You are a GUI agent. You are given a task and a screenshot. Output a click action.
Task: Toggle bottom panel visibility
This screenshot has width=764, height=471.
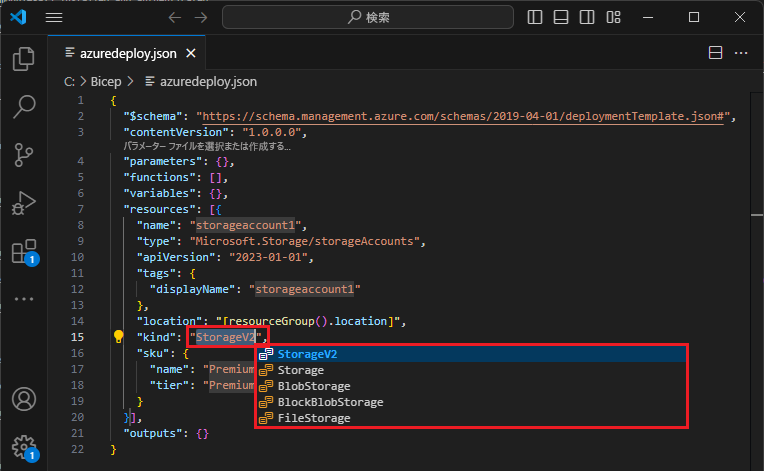pos(561,18)
